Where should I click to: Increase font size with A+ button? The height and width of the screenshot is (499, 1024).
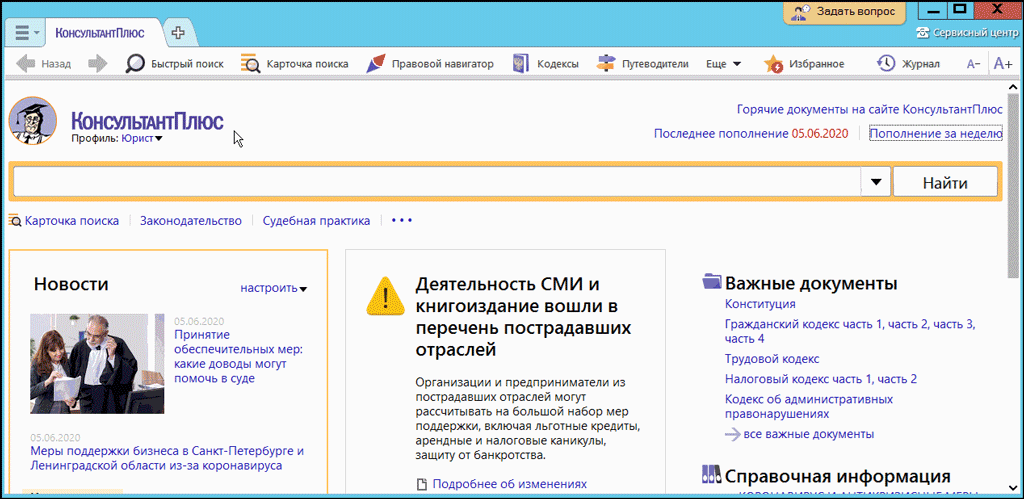pos(1003,64)
